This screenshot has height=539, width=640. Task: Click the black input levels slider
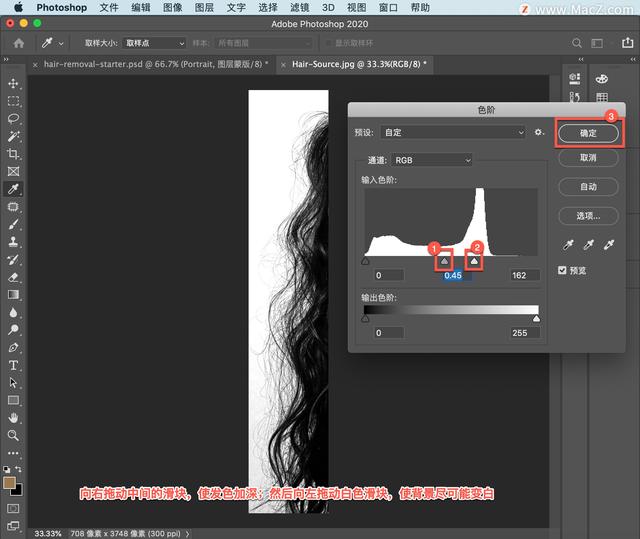(365, 261)
